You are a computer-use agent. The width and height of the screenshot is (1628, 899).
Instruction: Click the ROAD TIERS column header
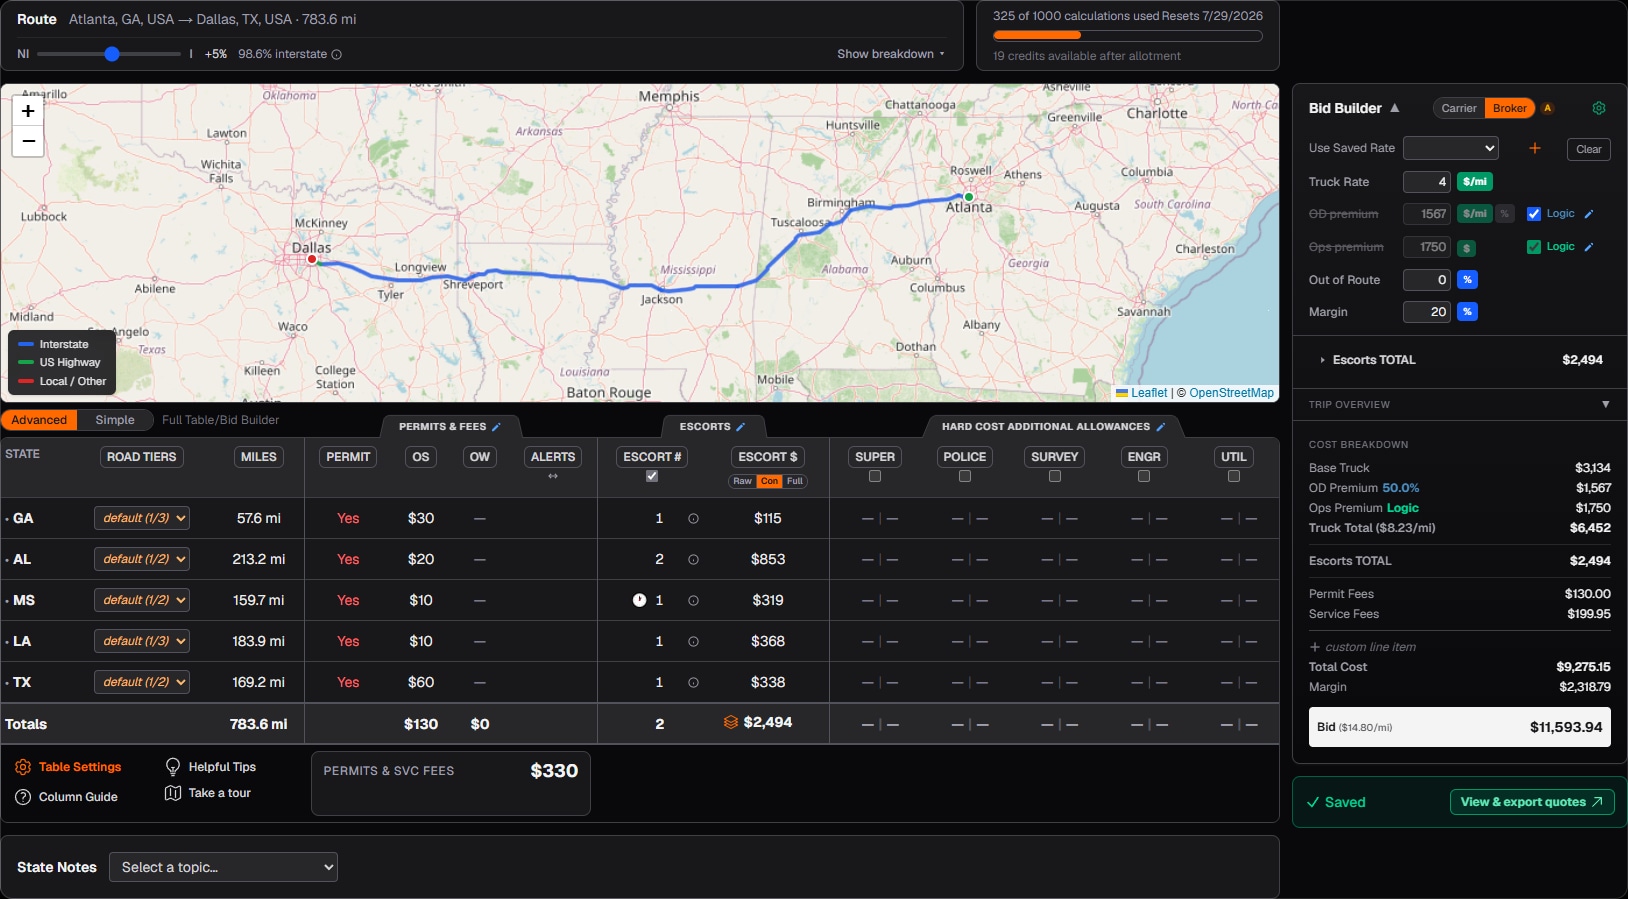coord(141,457)
